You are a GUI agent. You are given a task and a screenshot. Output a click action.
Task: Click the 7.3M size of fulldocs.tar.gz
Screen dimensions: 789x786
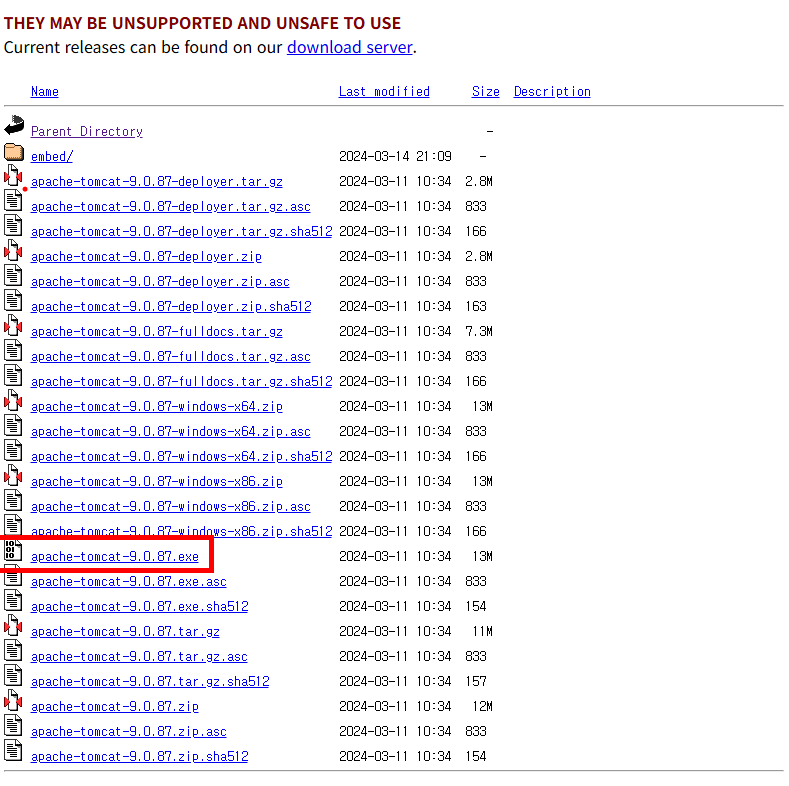click(x=479, y=332)
